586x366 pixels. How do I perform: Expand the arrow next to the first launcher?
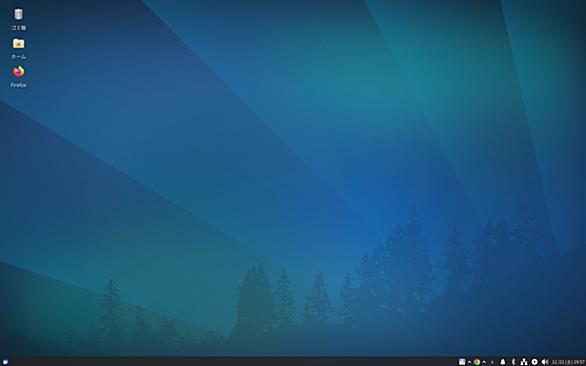pyautogui.click(x=469, y=362)
